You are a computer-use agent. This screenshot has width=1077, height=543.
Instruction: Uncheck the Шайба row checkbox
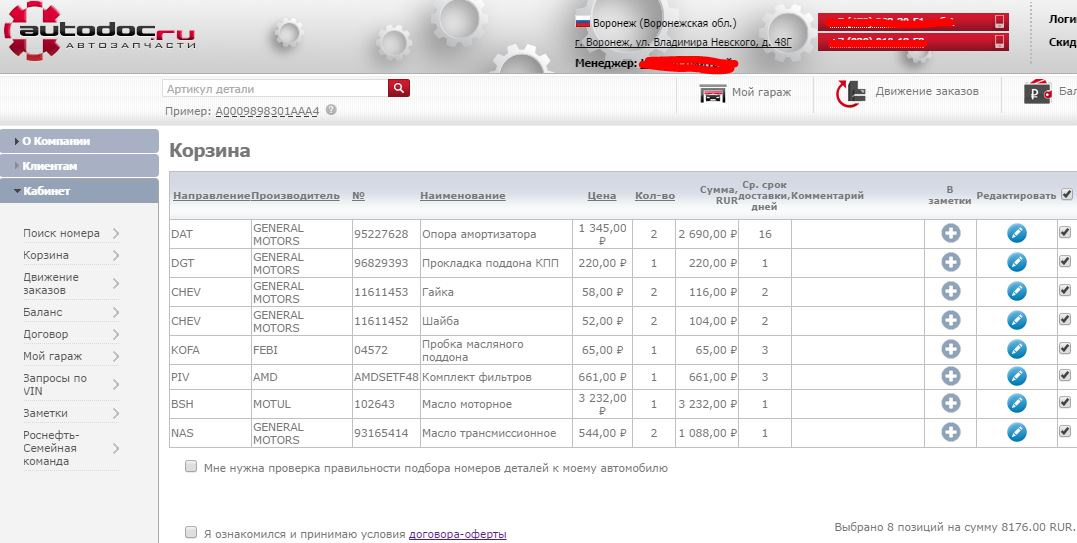coord(1065,319)
